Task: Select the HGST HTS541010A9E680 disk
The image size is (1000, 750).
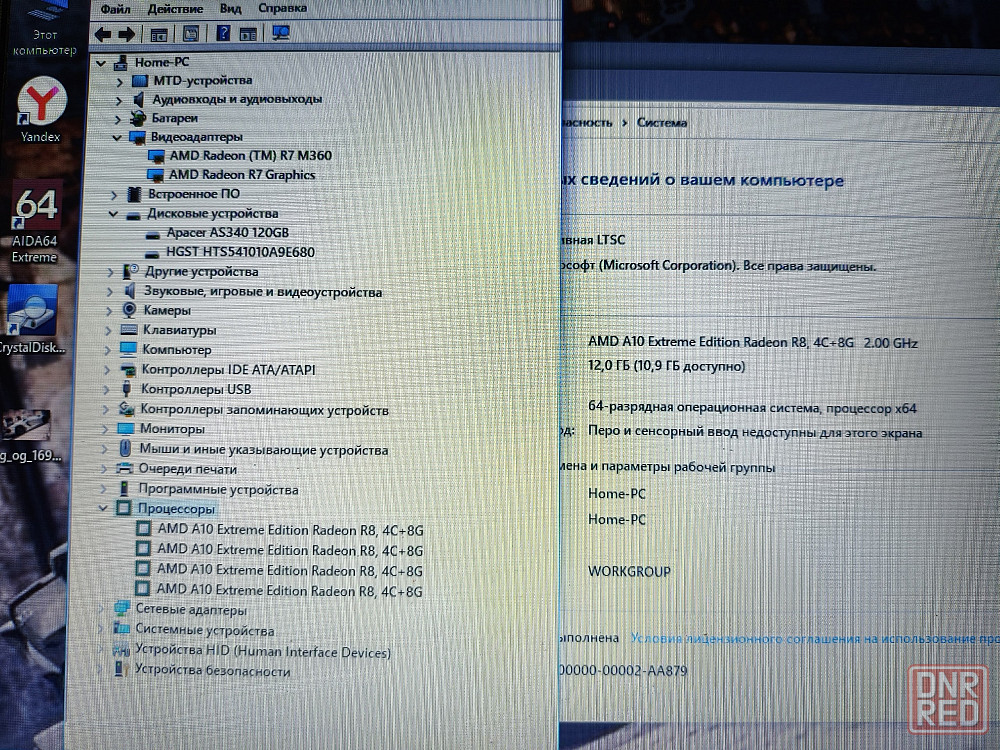Action: point(240,252)
